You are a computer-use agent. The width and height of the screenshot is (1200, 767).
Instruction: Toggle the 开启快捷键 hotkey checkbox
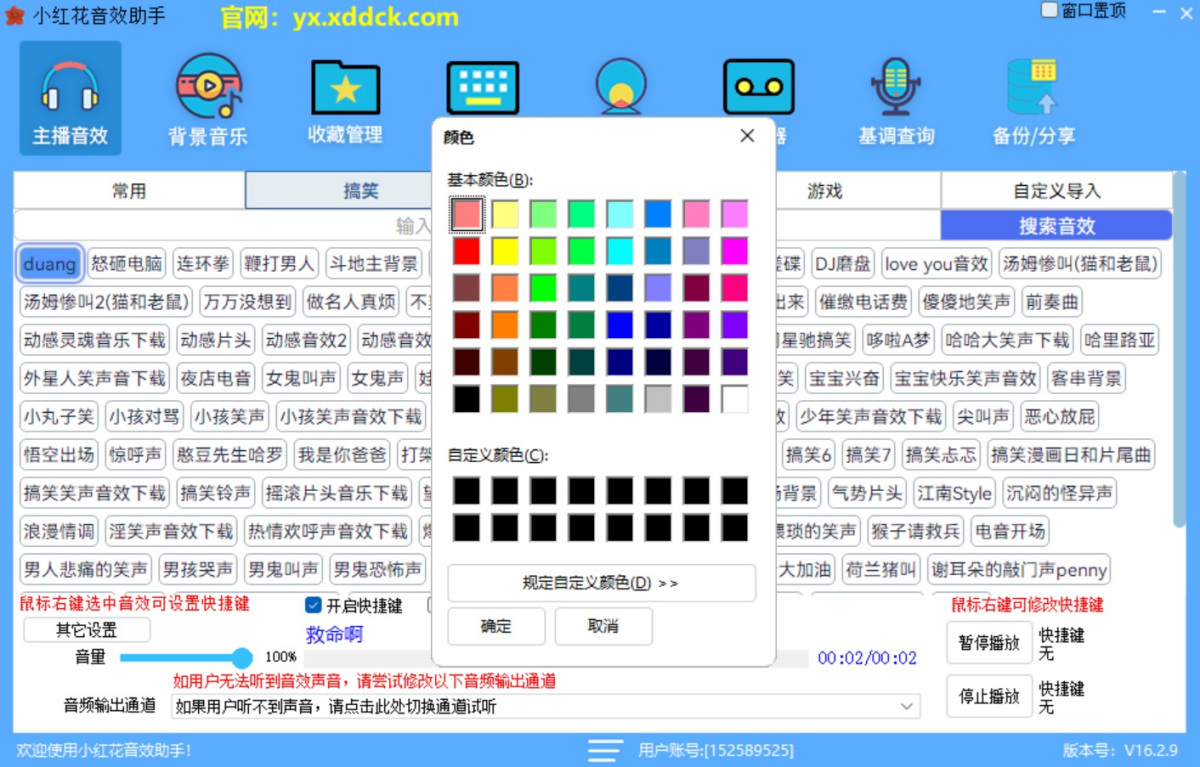(x=314, y=604)
